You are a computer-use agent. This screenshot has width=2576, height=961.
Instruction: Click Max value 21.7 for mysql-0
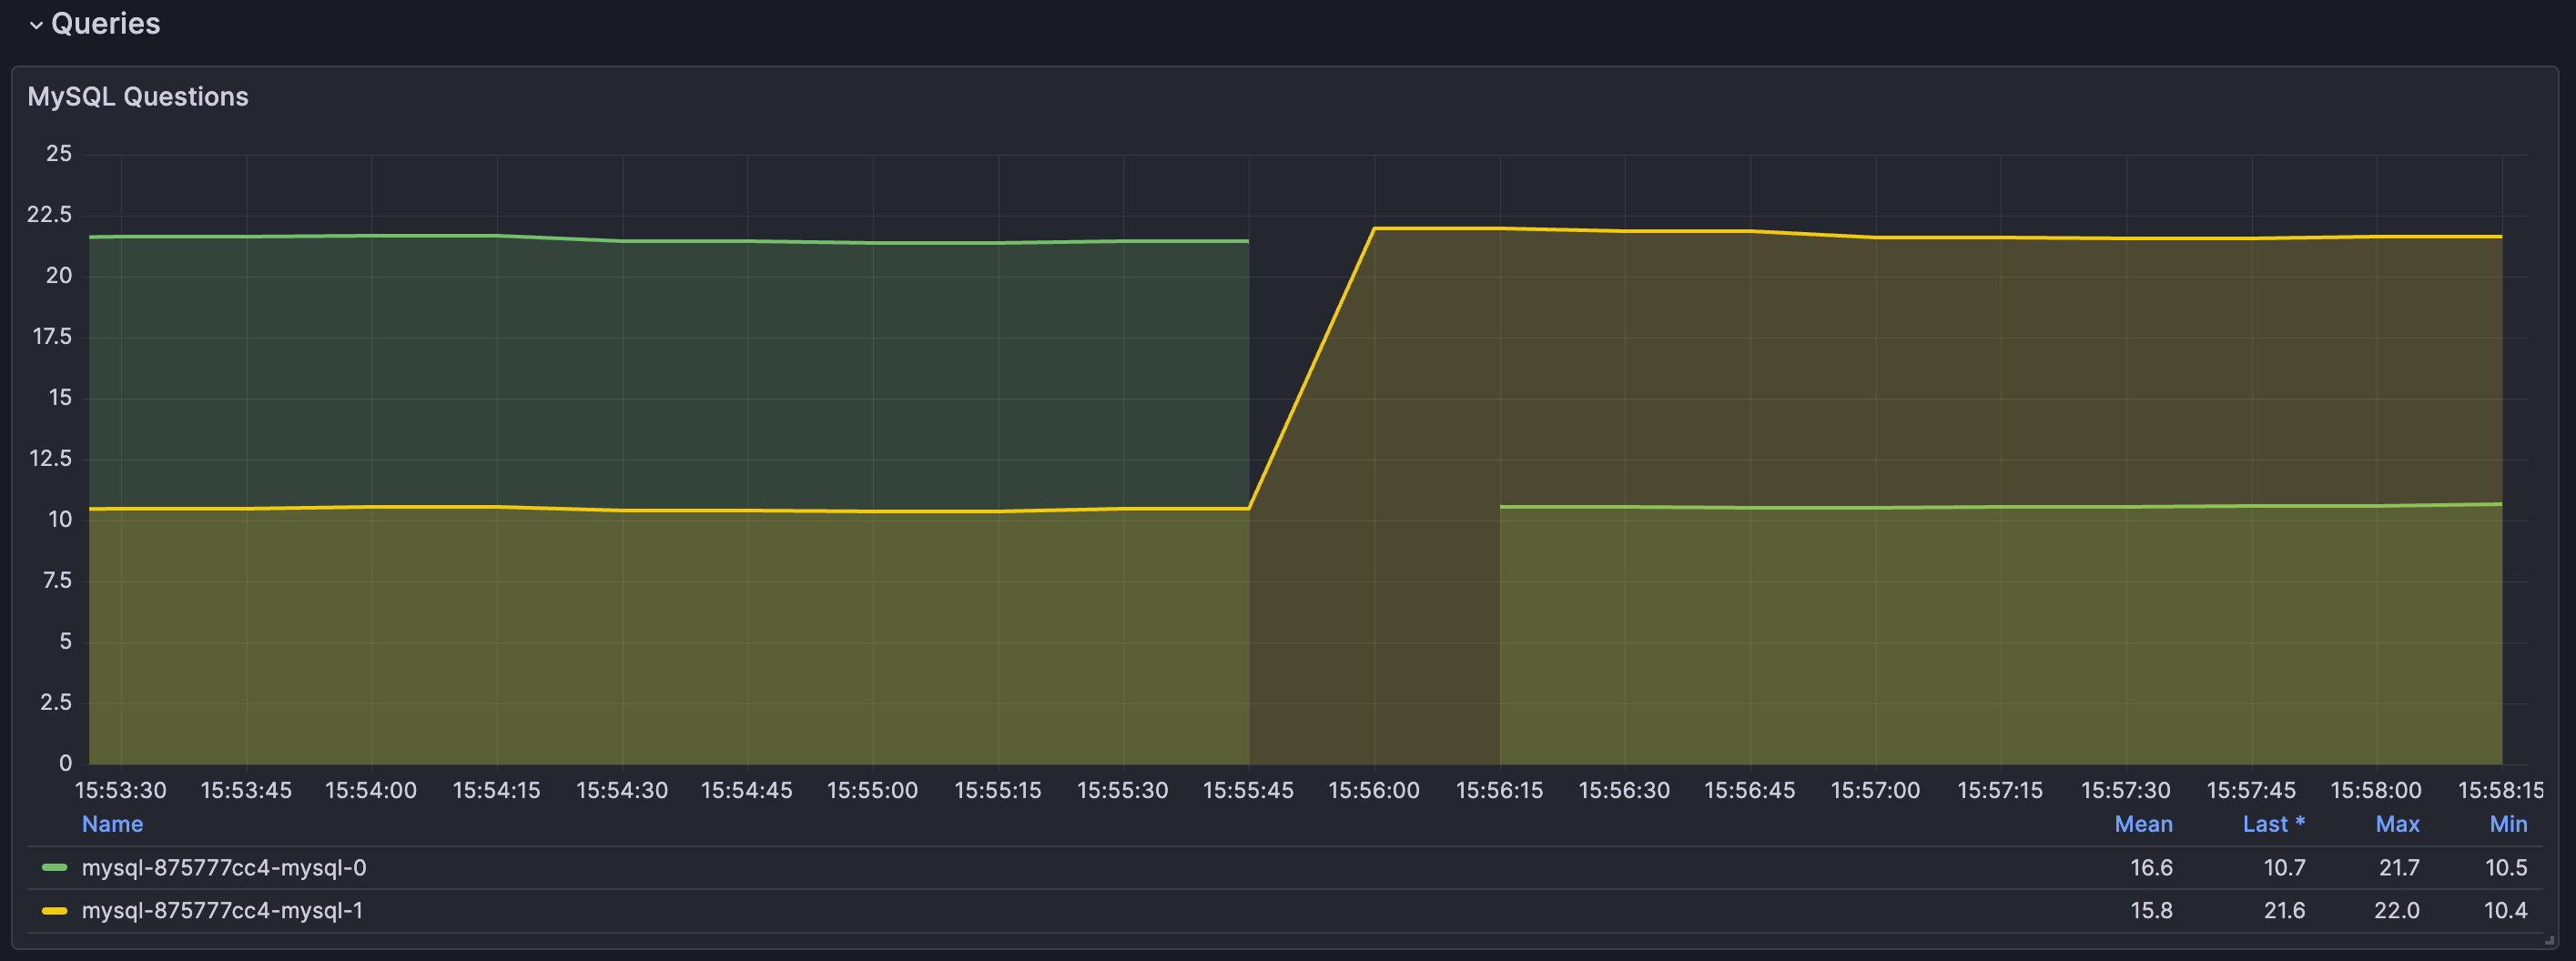[x=2399, y=868]
